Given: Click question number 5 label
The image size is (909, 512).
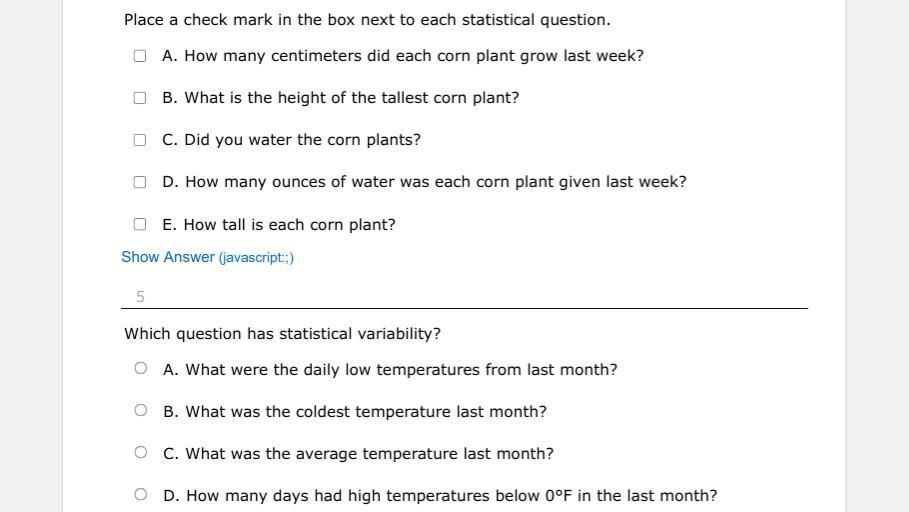Looking at the screenshot, I should tap(140, 297).
